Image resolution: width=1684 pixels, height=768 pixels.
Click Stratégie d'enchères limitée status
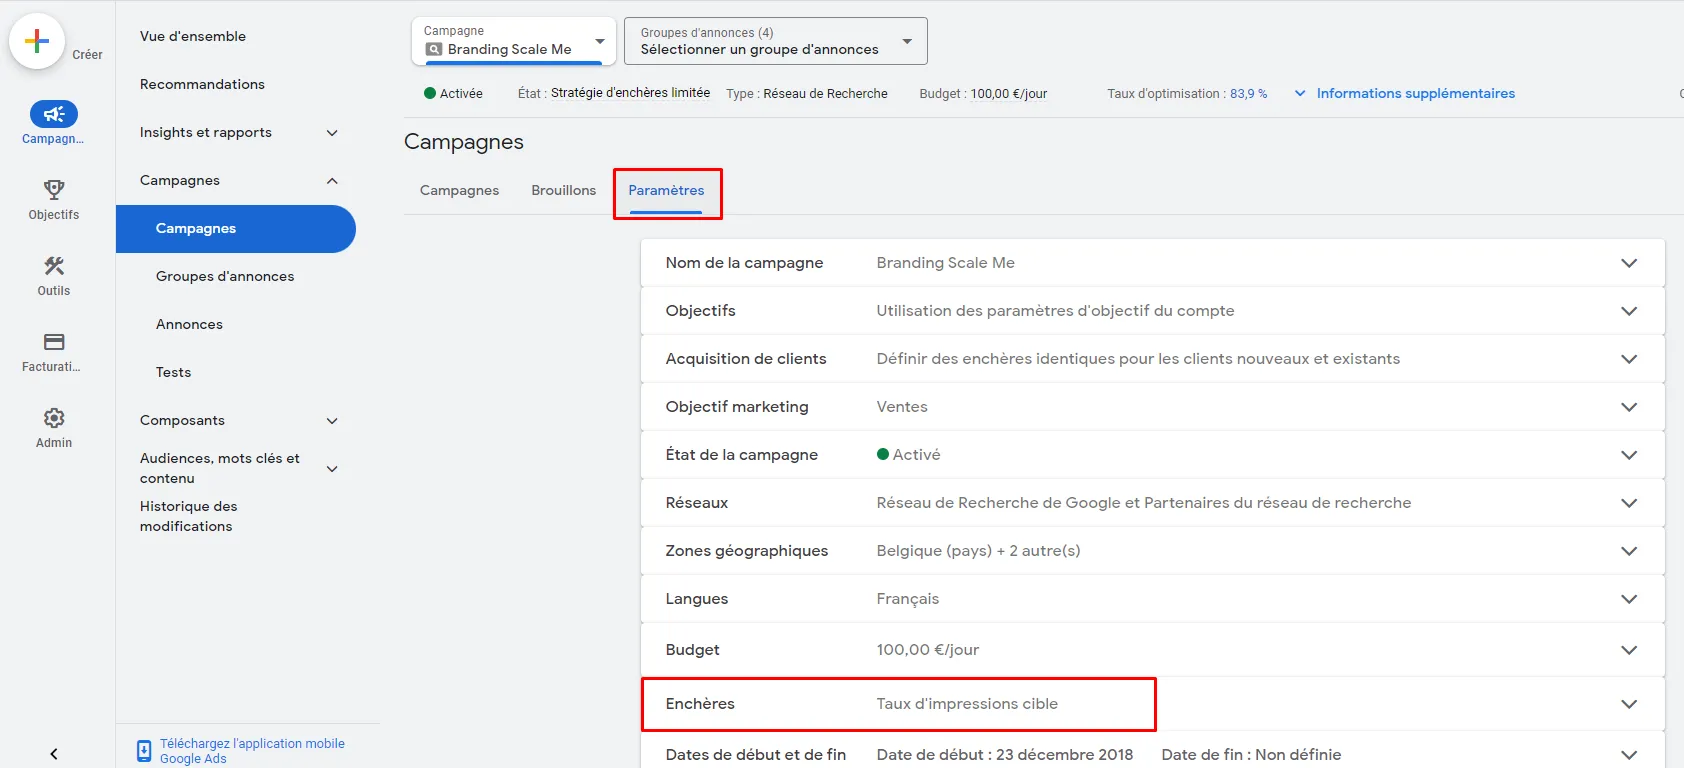[x=630, y=93]
